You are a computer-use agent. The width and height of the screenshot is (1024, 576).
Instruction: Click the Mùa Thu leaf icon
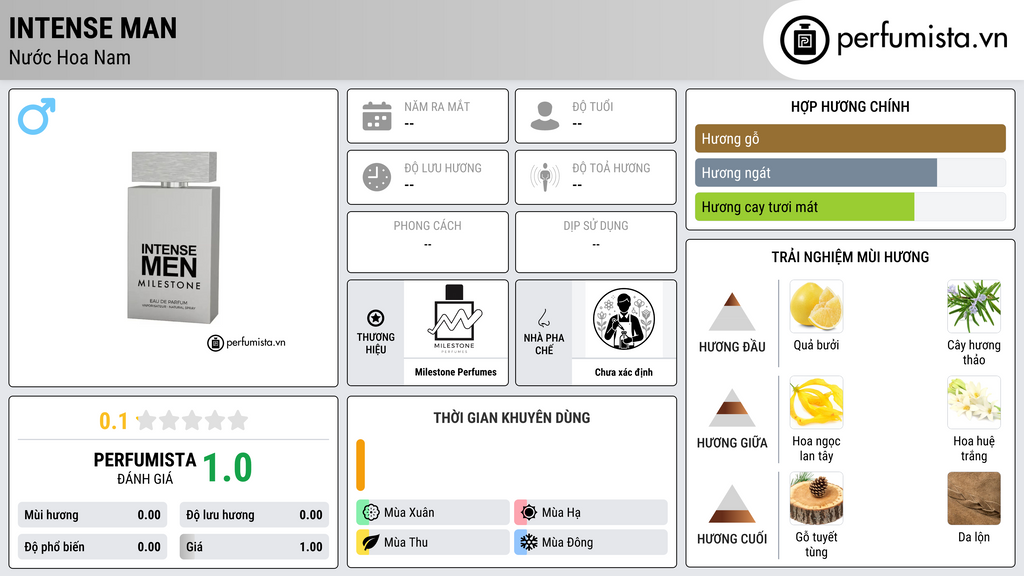point(370,542)
